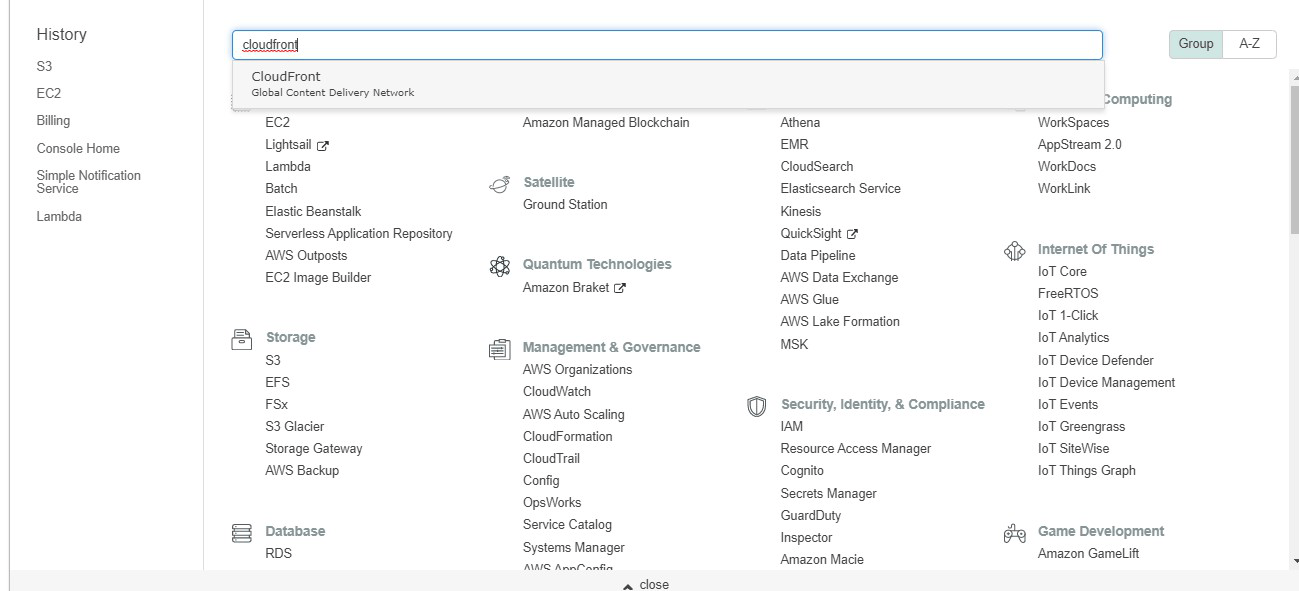This screenshot has width=1299, height=591.
Task: Open CloudFormation service
Action: (568, 437)
